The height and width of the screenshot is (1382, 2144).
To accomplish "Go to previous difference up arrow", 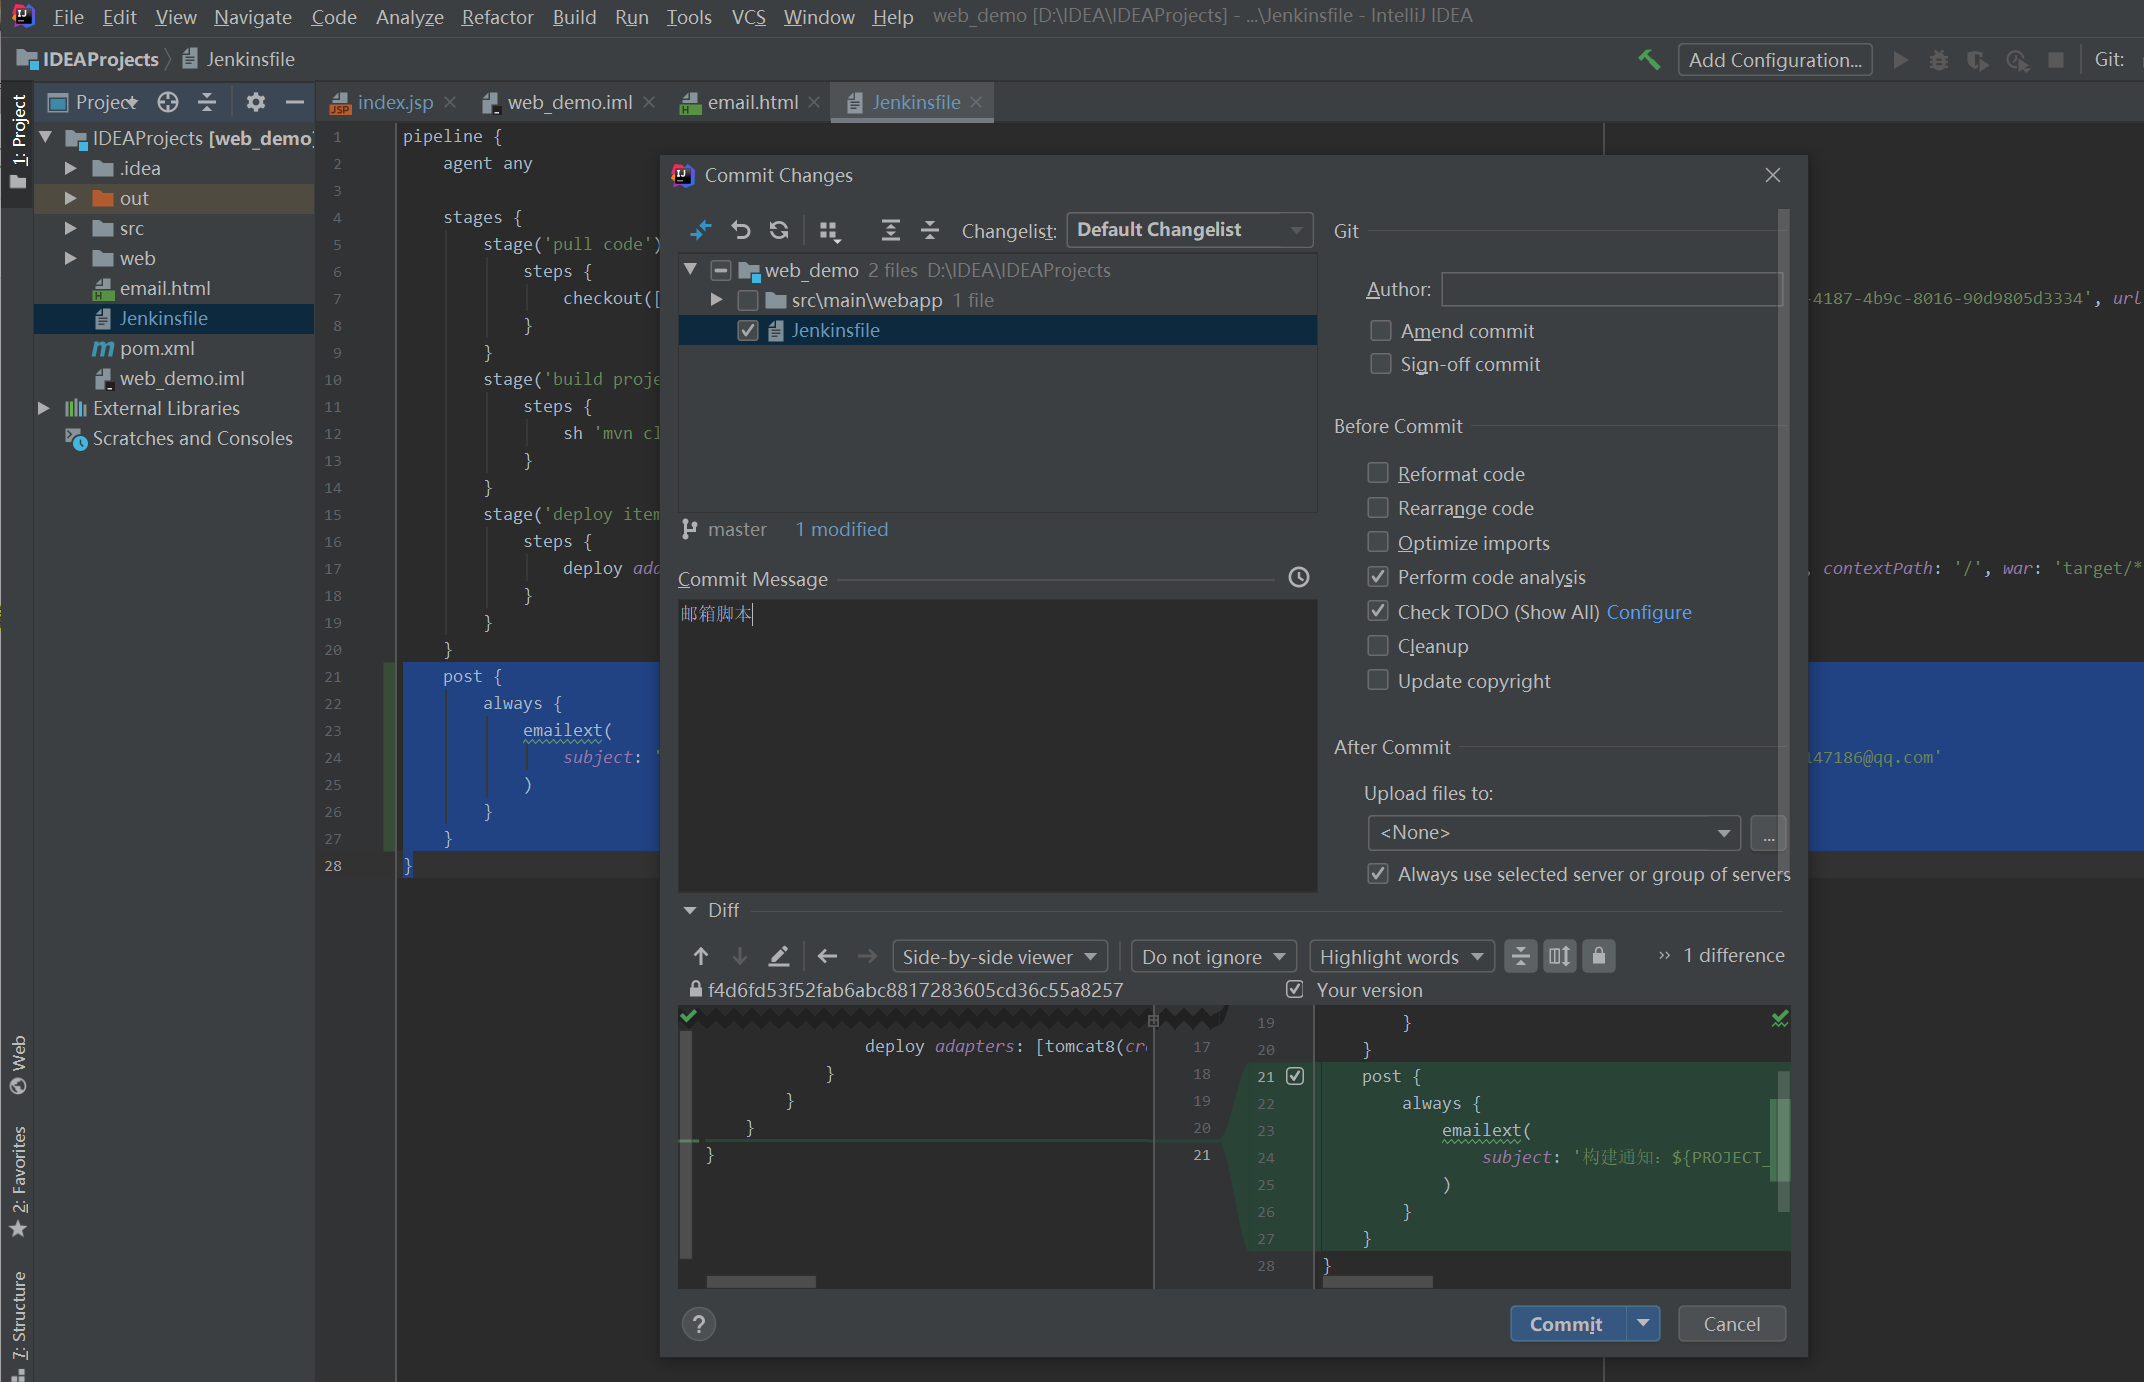I will coord(701,956).
